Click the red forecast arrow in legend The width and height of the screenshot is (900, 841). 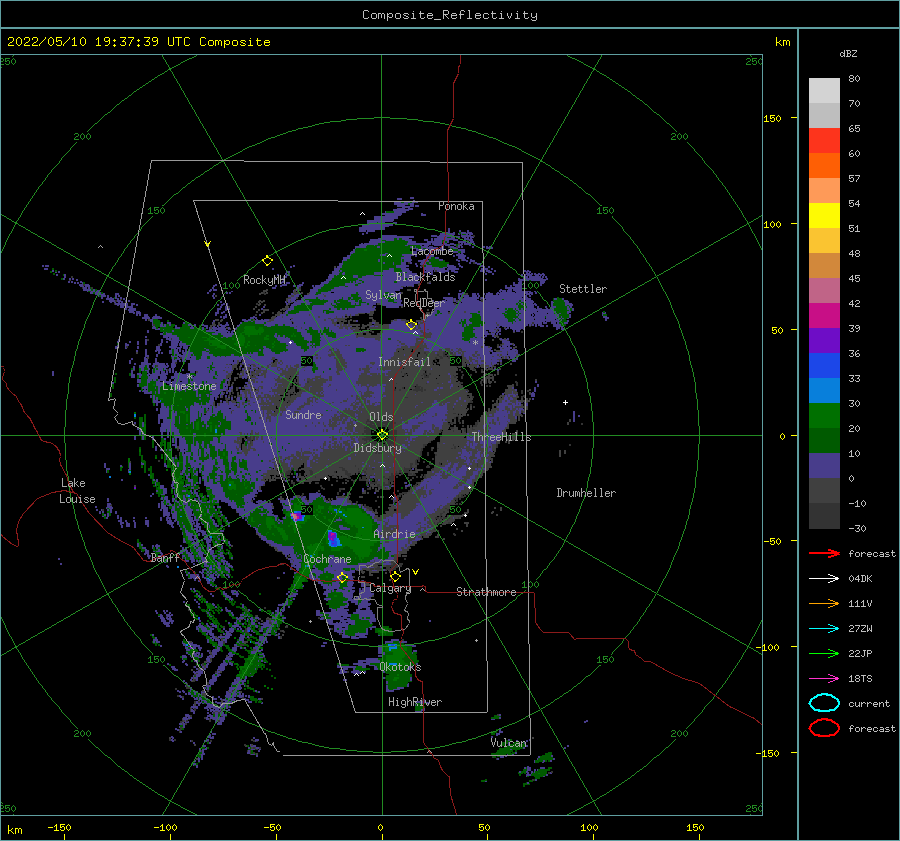(824, 553)
